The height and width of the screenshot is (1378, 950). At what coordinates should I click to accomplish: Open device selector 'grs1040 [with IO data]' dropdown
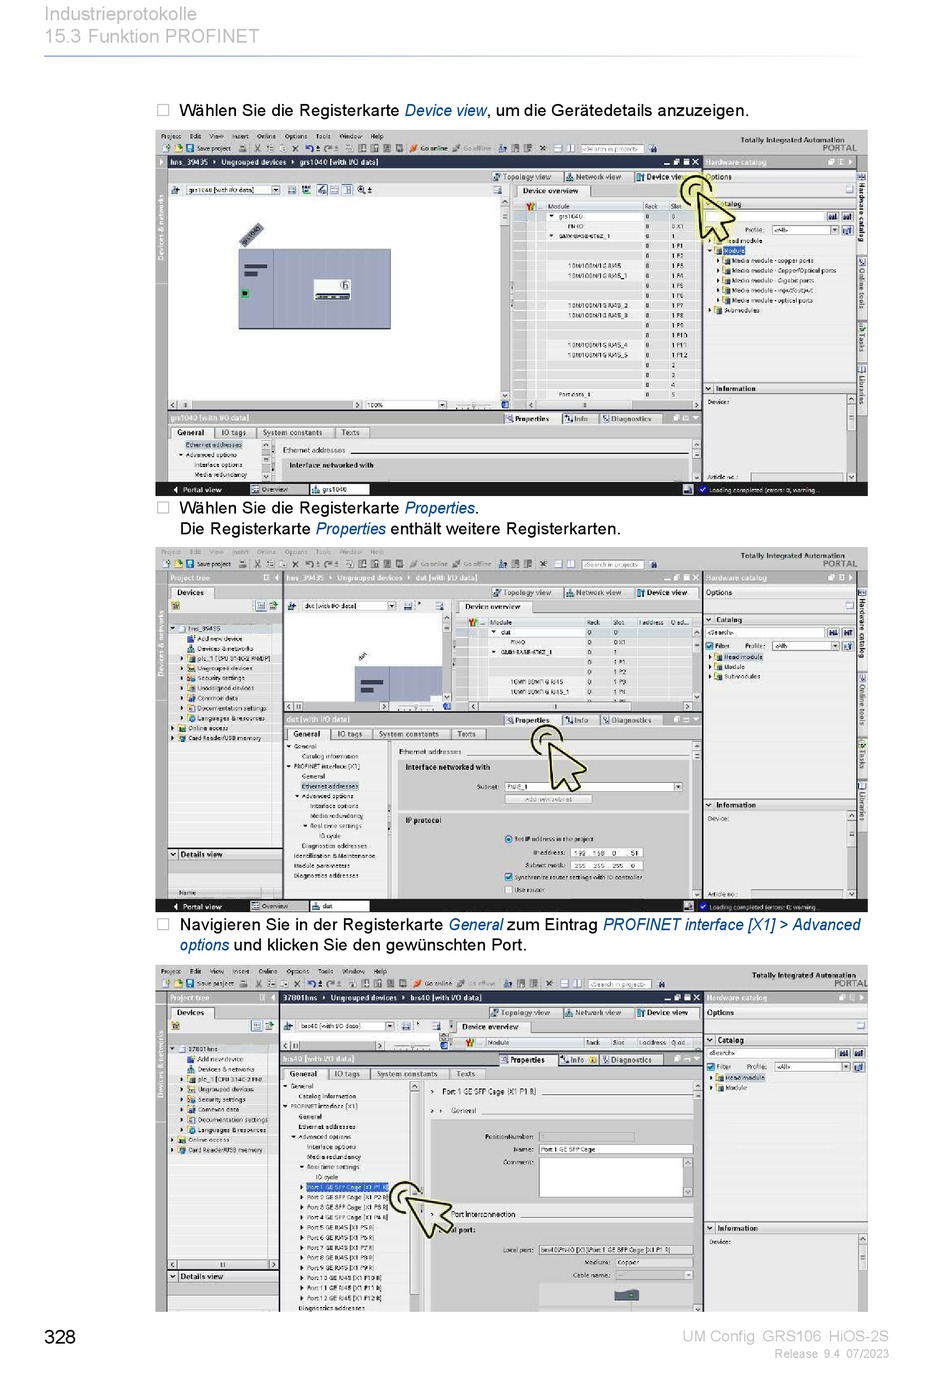(276, 189)
